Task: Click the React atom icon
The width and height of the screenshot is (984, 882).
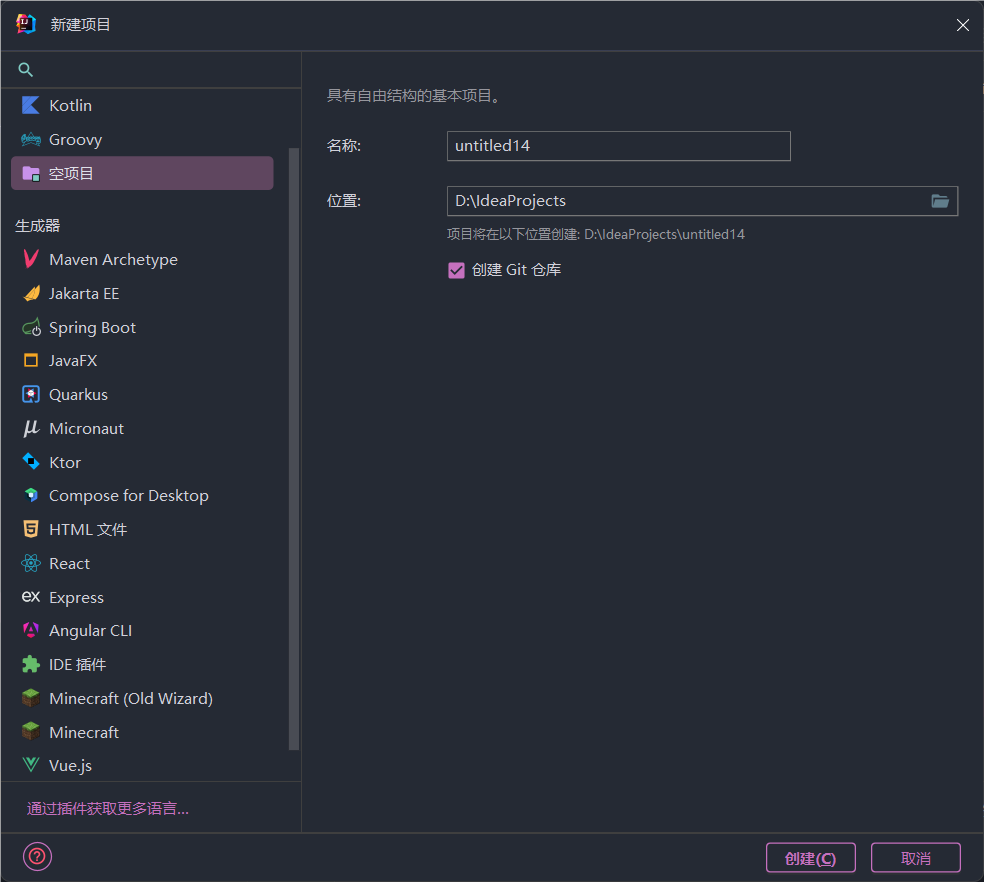Action: point(31,563)
